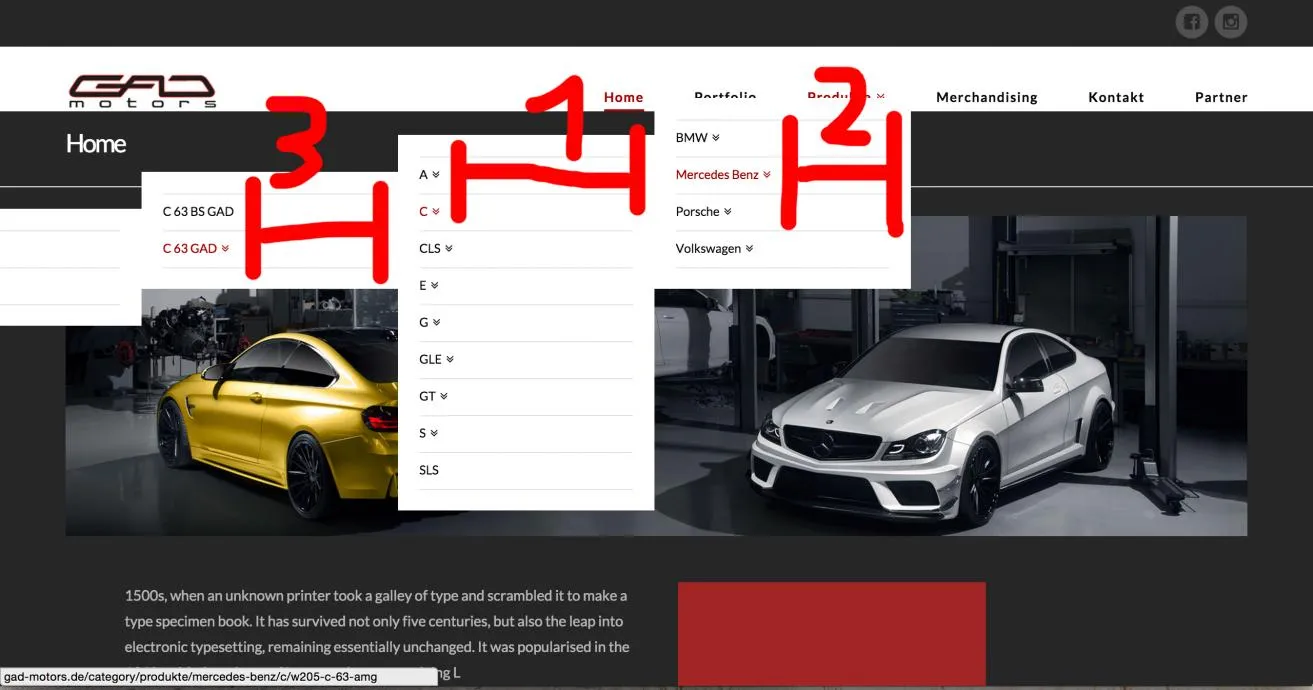Expand the red C class entry
Viewport: 1313px width, 690px height.
[x=429, y=212]
